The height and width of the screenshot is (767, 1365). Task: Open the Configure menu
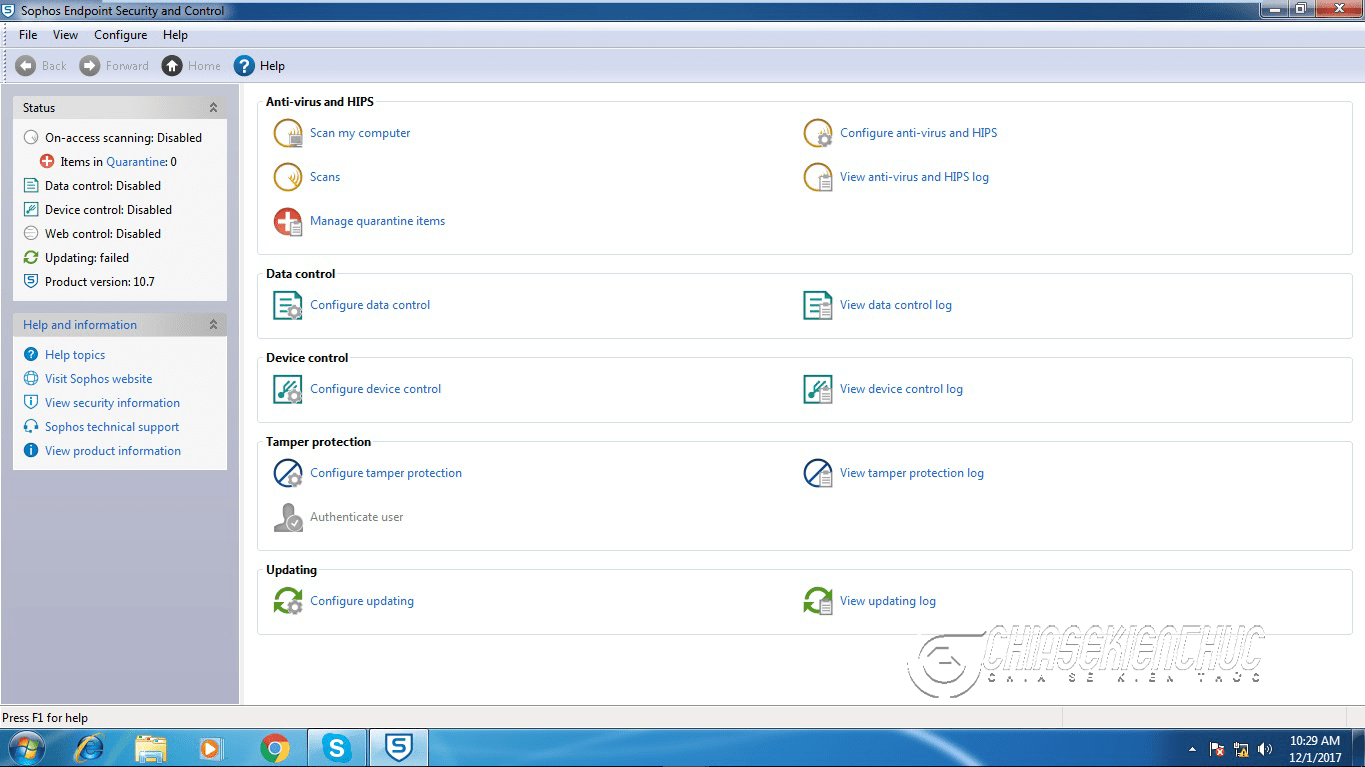[121, 35]
